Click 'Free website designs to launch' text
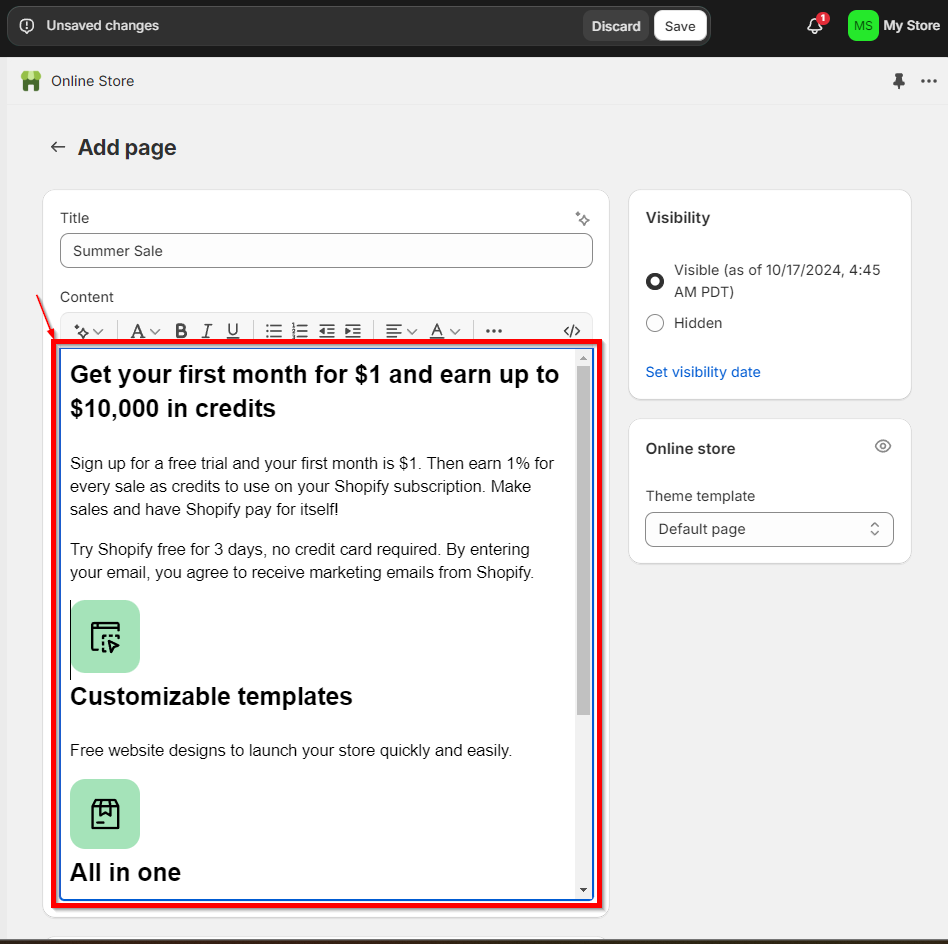This screenshot has width=948, height=944. (291, 750)
